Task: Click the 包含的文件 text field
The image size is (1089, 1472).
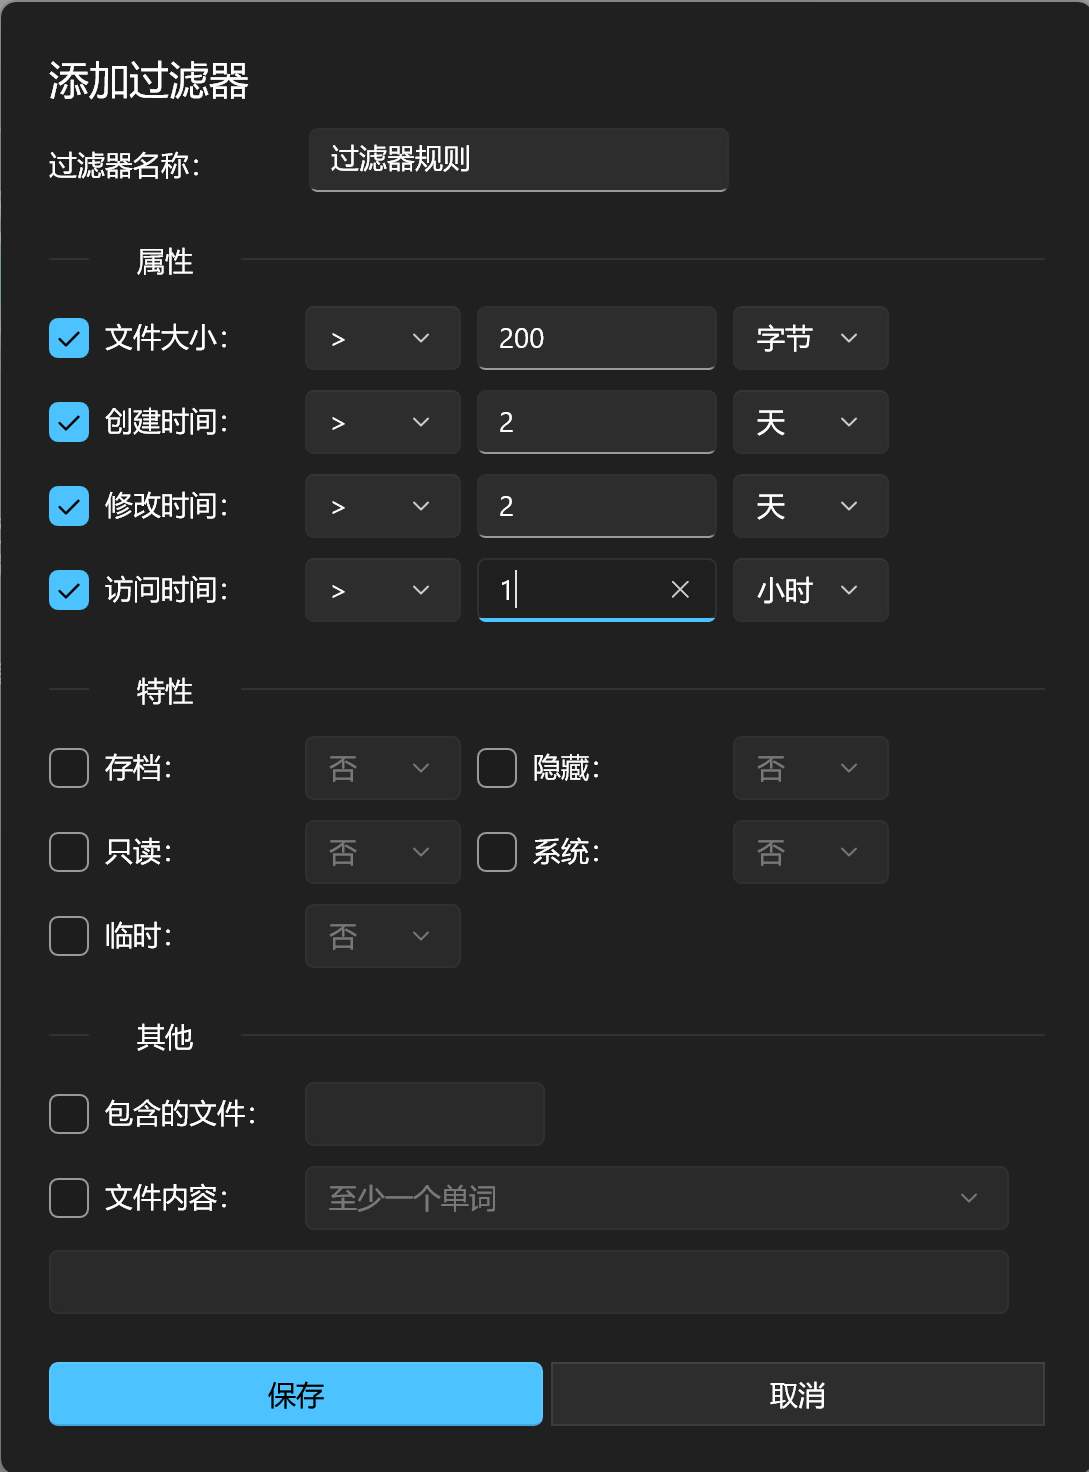Action: click(425, 1114)
